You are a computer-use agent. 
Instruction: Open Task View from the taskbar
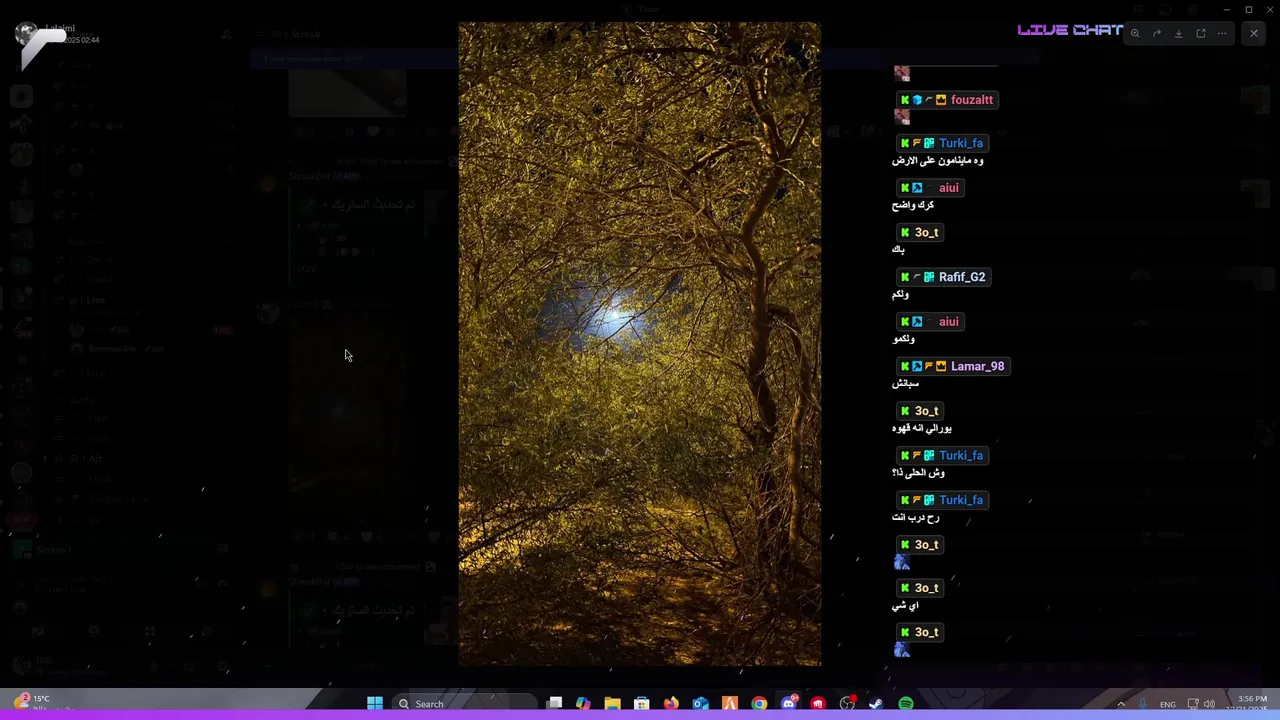555,704
